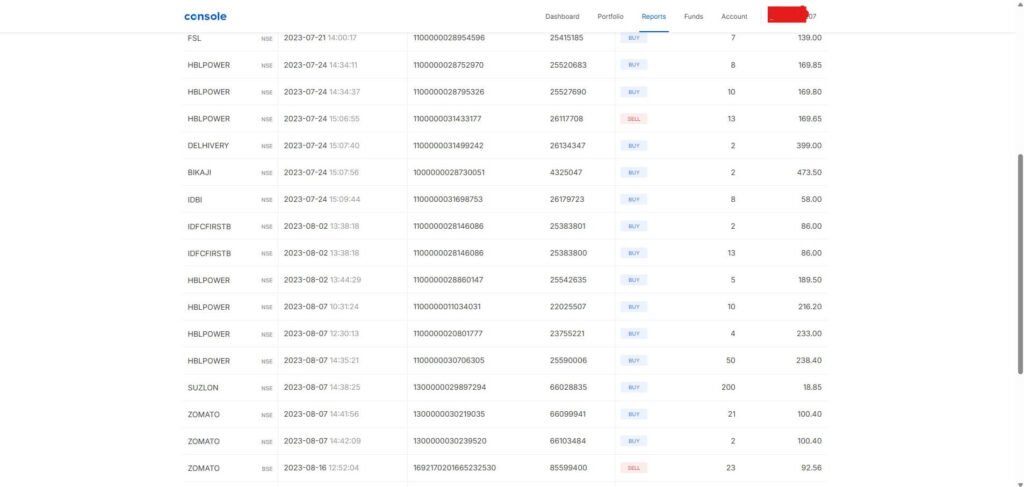This screenshot has width=1024, height=487.
Task: Click ZOMATO symbol in the 14:41:56 row
Action: 203,415
